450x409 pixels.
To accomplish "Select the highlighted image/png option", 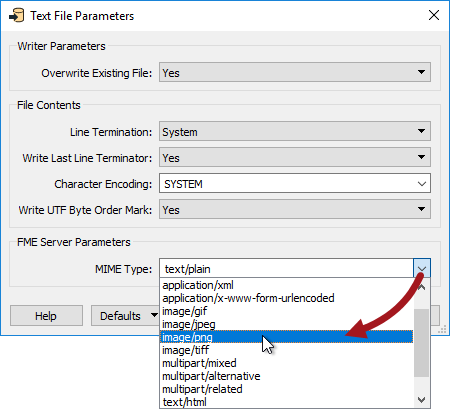I will tap(286, 337).
